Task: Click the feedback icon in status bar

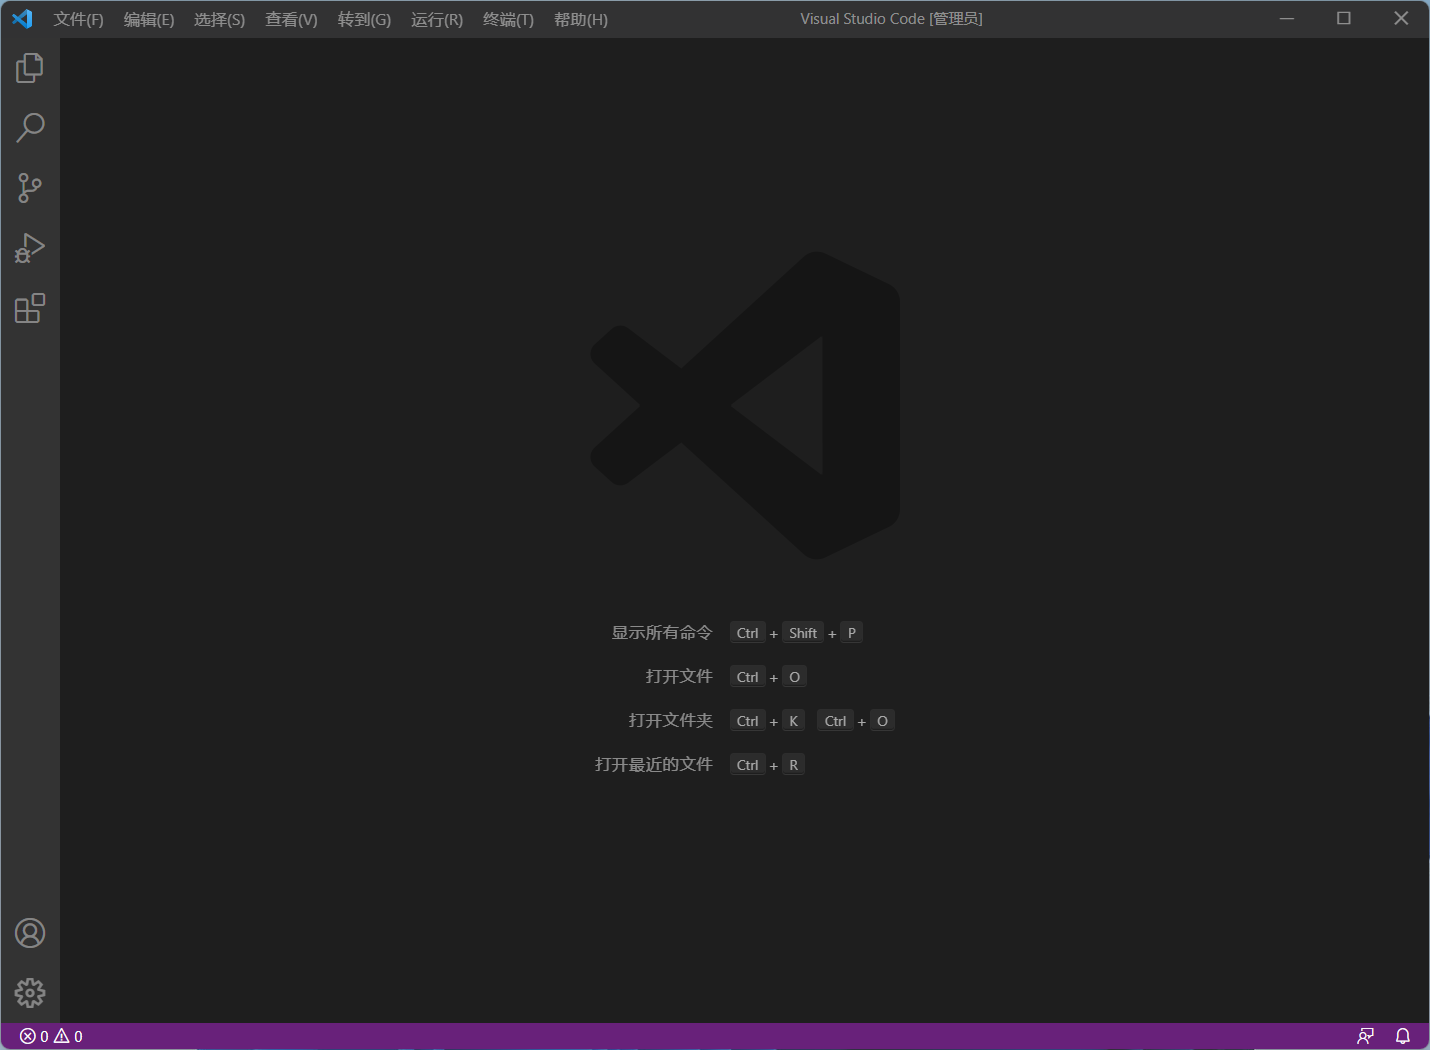Action: tap(1365, 1036)
